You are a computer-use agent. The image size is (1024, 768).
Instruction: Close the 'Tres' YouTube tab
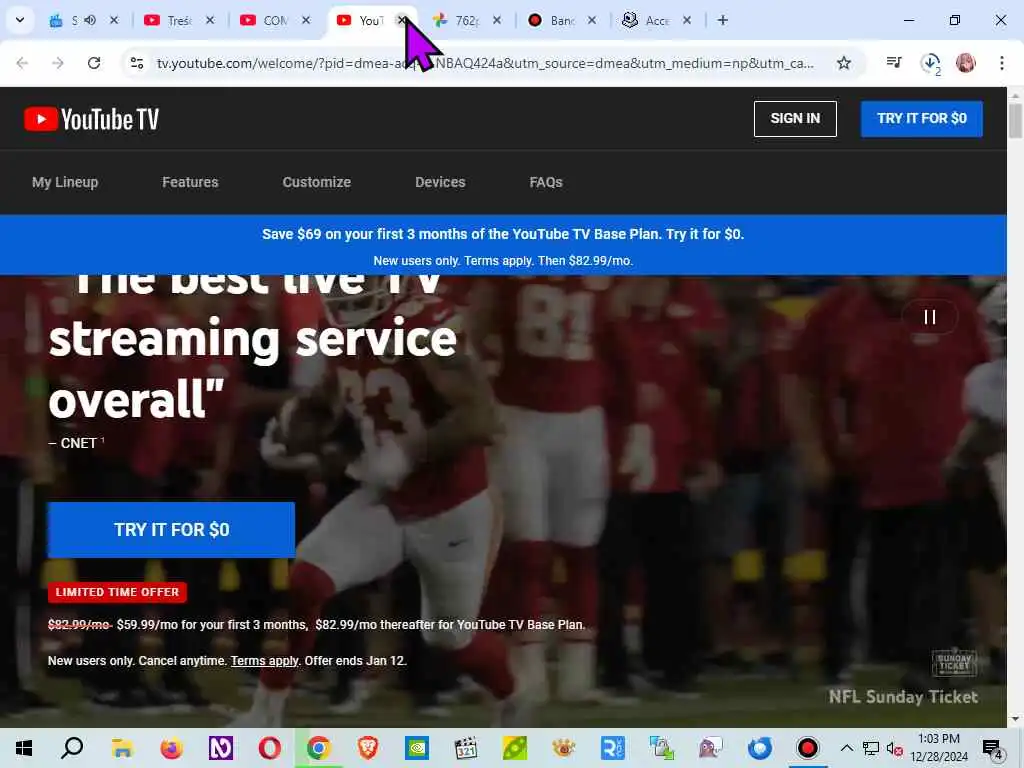210,20
